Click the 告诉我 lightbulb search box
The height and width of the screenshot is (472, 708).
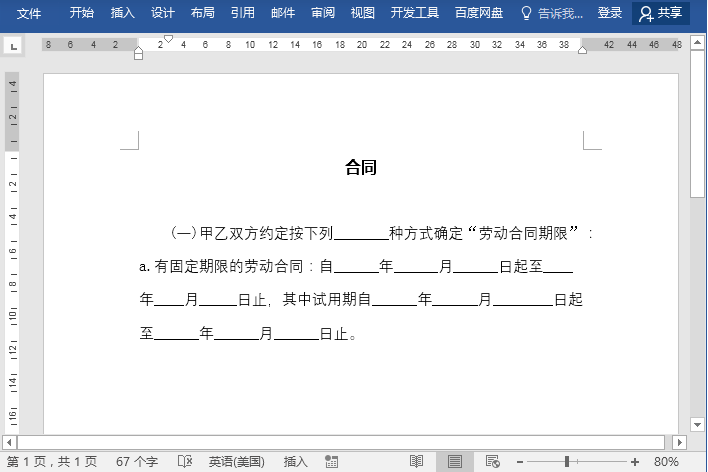tap(551, 14)
